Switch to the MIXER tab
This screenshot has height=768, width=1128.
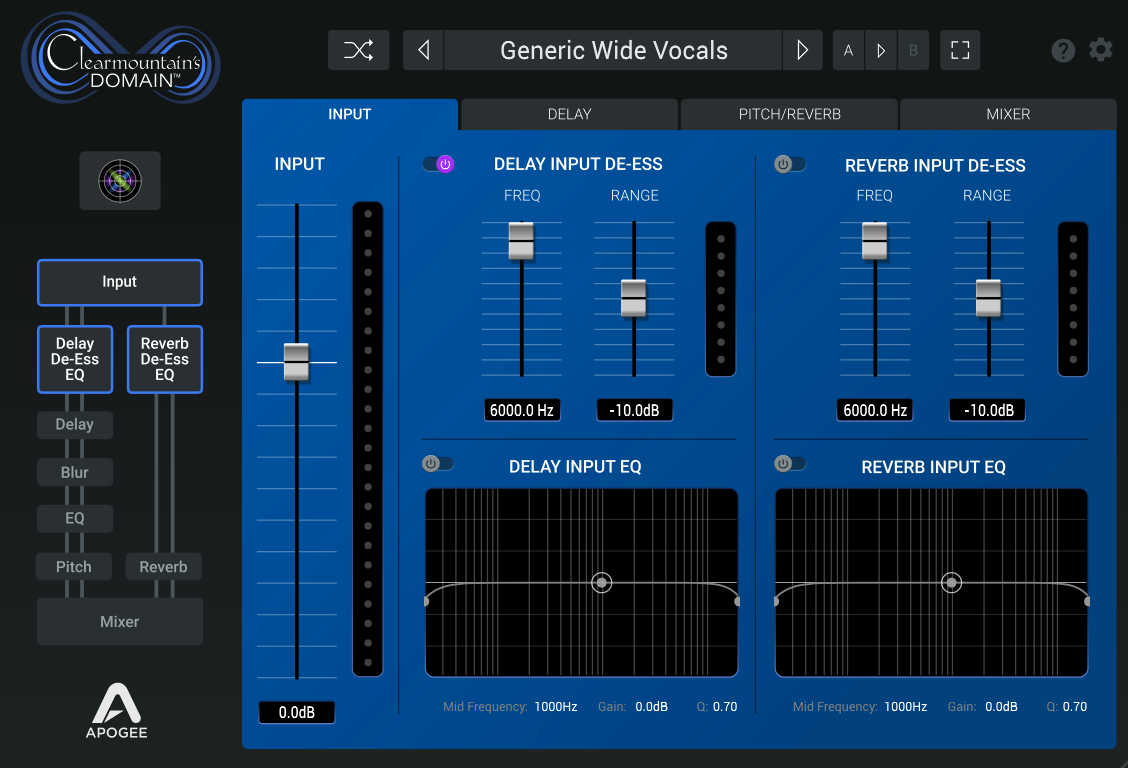[1008, 114]
